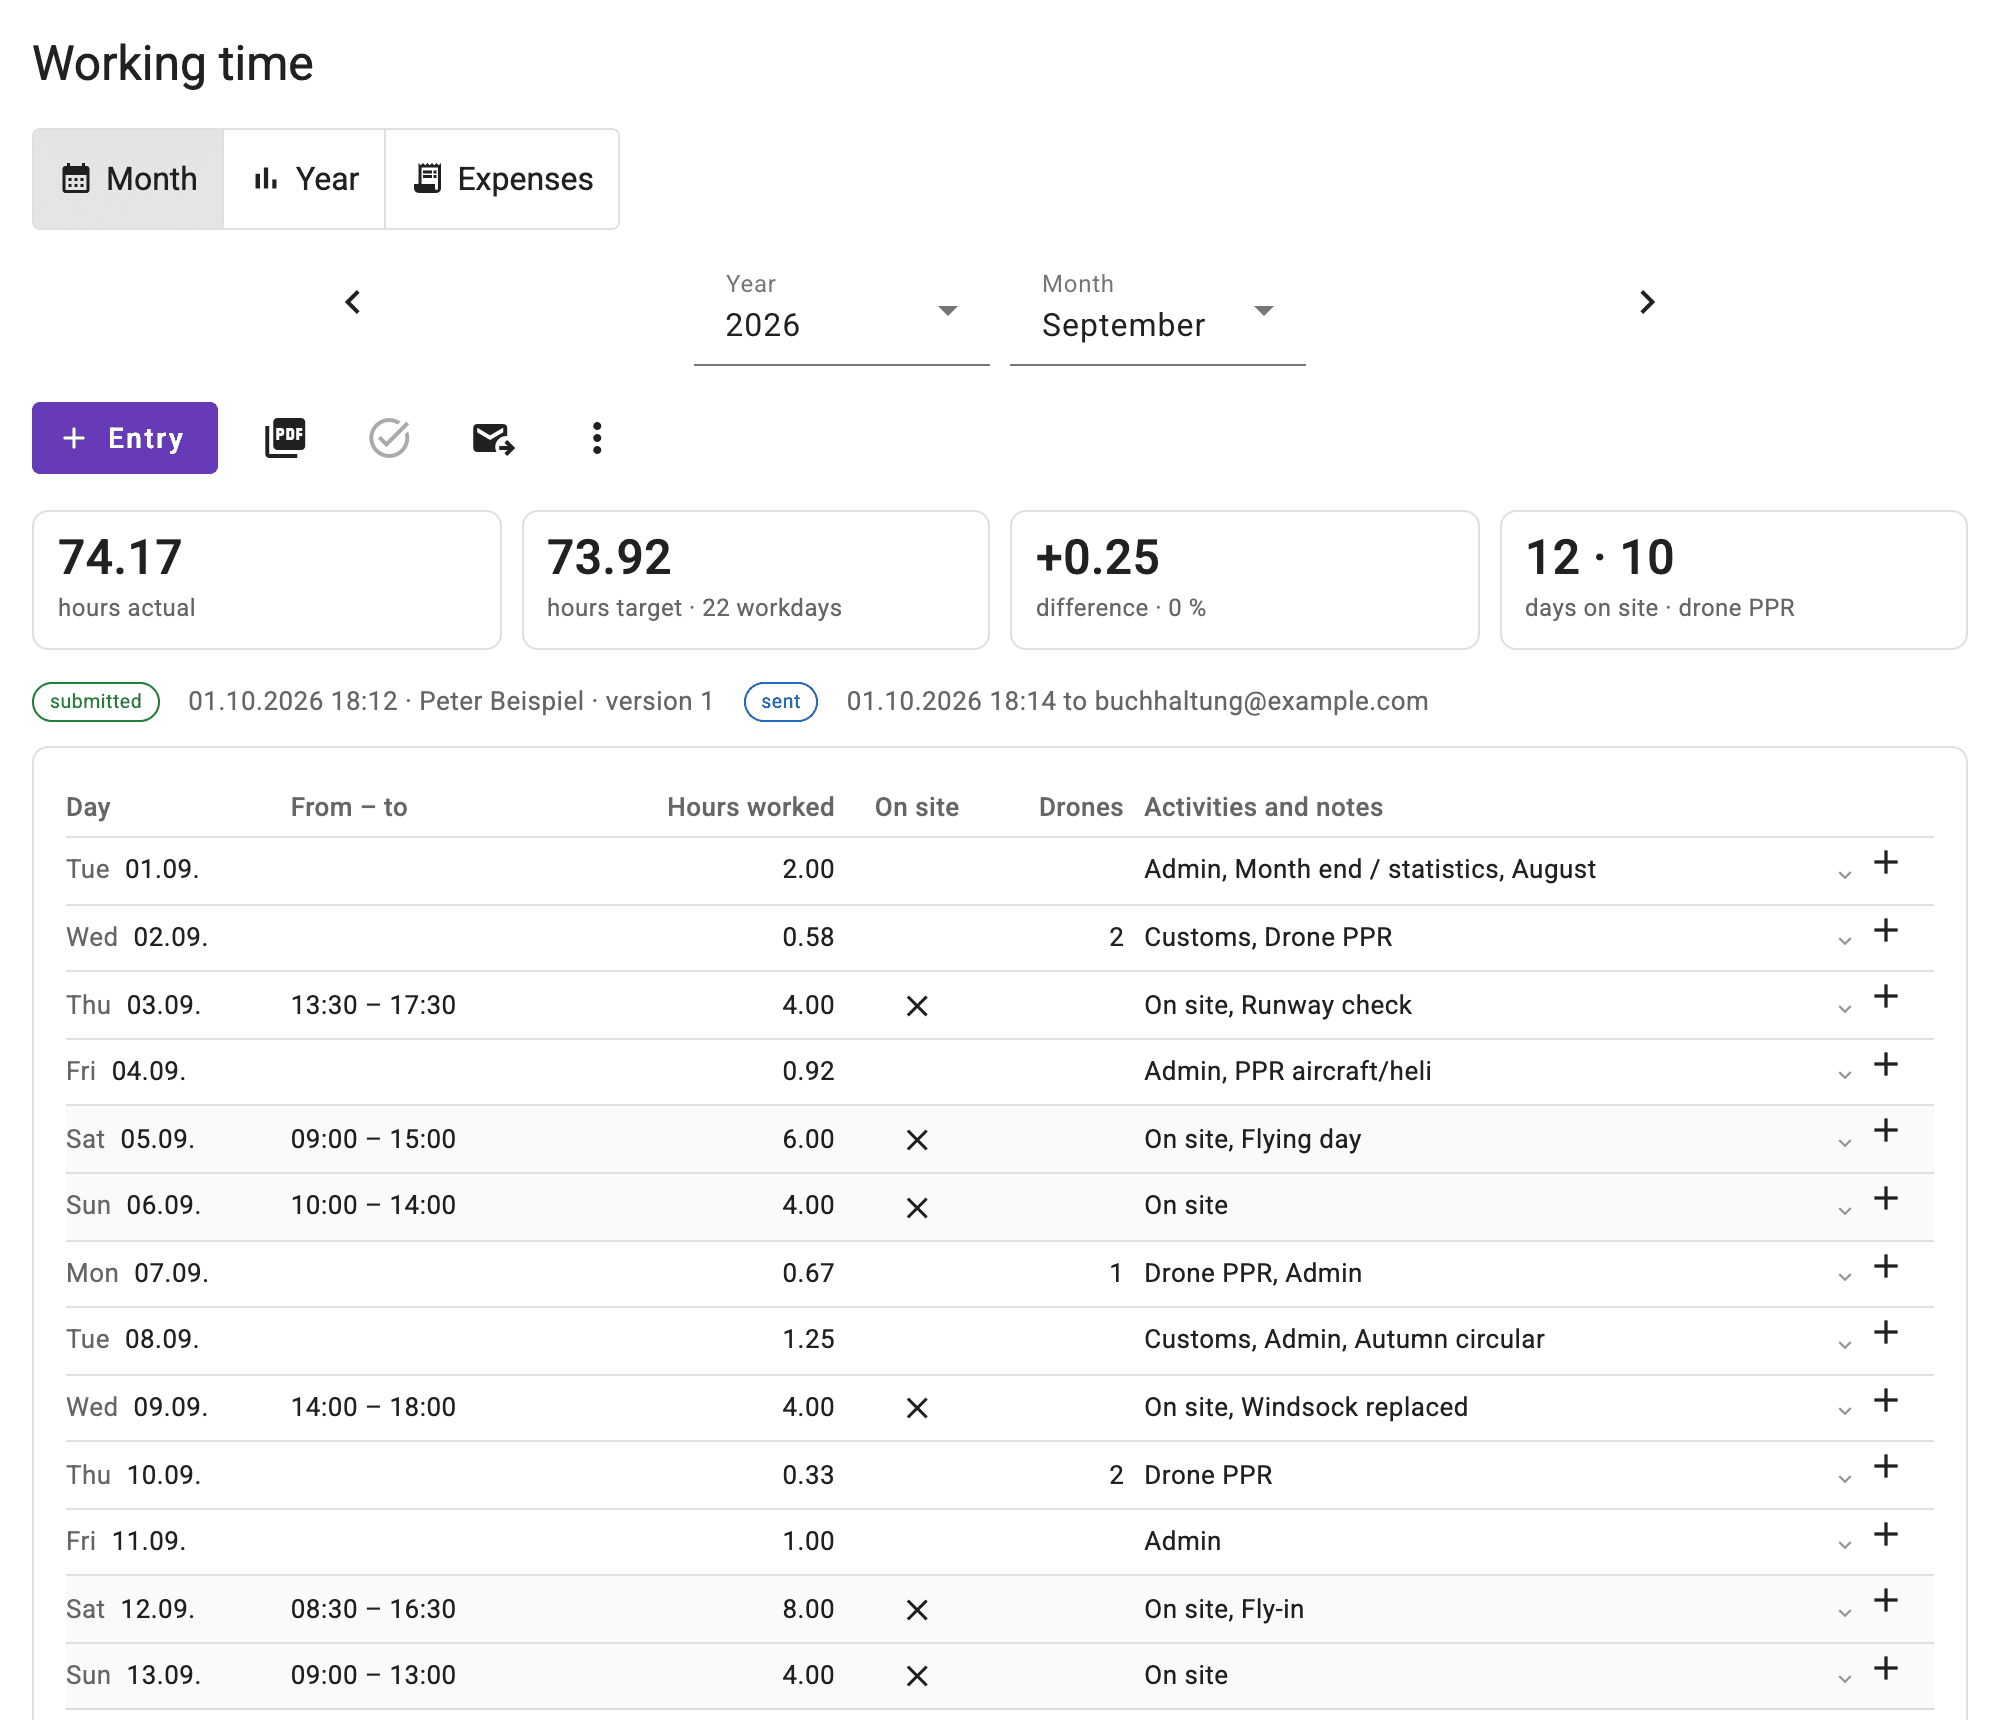Add entry on Sat 05.09. row
The image size is (2000, 1720).
(x=1886, y=1131)
